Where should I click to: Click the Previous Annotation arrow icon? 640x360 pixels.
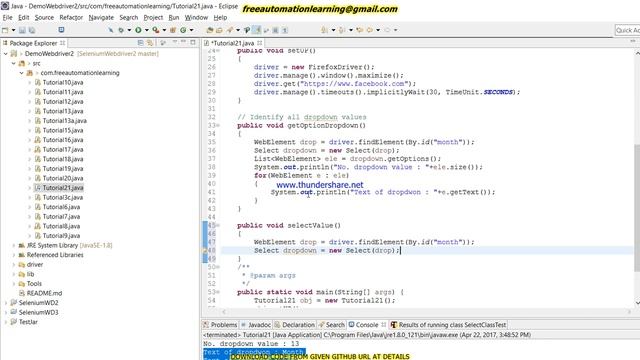[342, 30]
